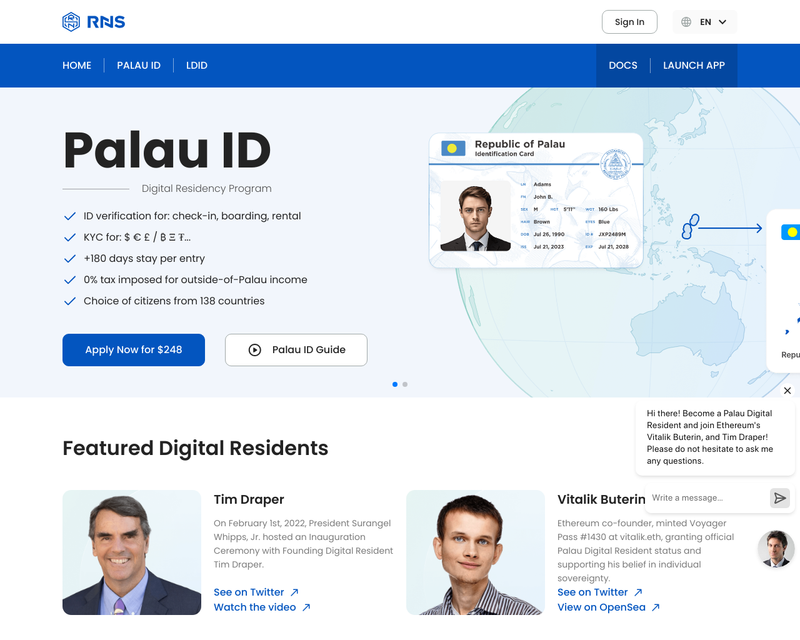This screenshot has width=800, height=640.
Task: Click the Palau ID hero title
Action: (167, 150)
